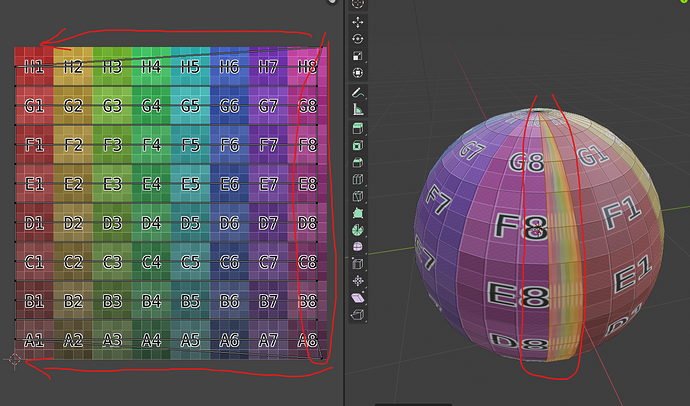Select the Transform tool
This screenshot has height=406, width=690.
click(x=358, y=72)
